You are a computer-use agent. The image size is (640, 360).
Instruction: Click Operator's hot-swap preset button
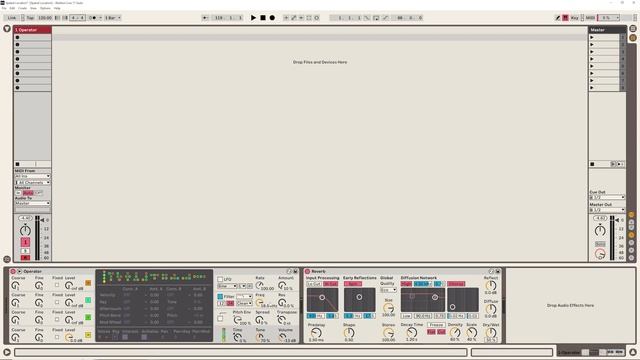(289, 271)
